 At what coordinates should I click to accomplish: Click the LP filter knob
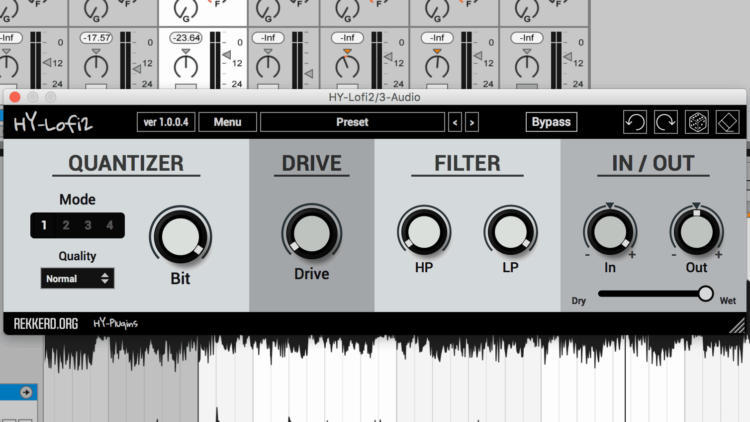(510, 232)
